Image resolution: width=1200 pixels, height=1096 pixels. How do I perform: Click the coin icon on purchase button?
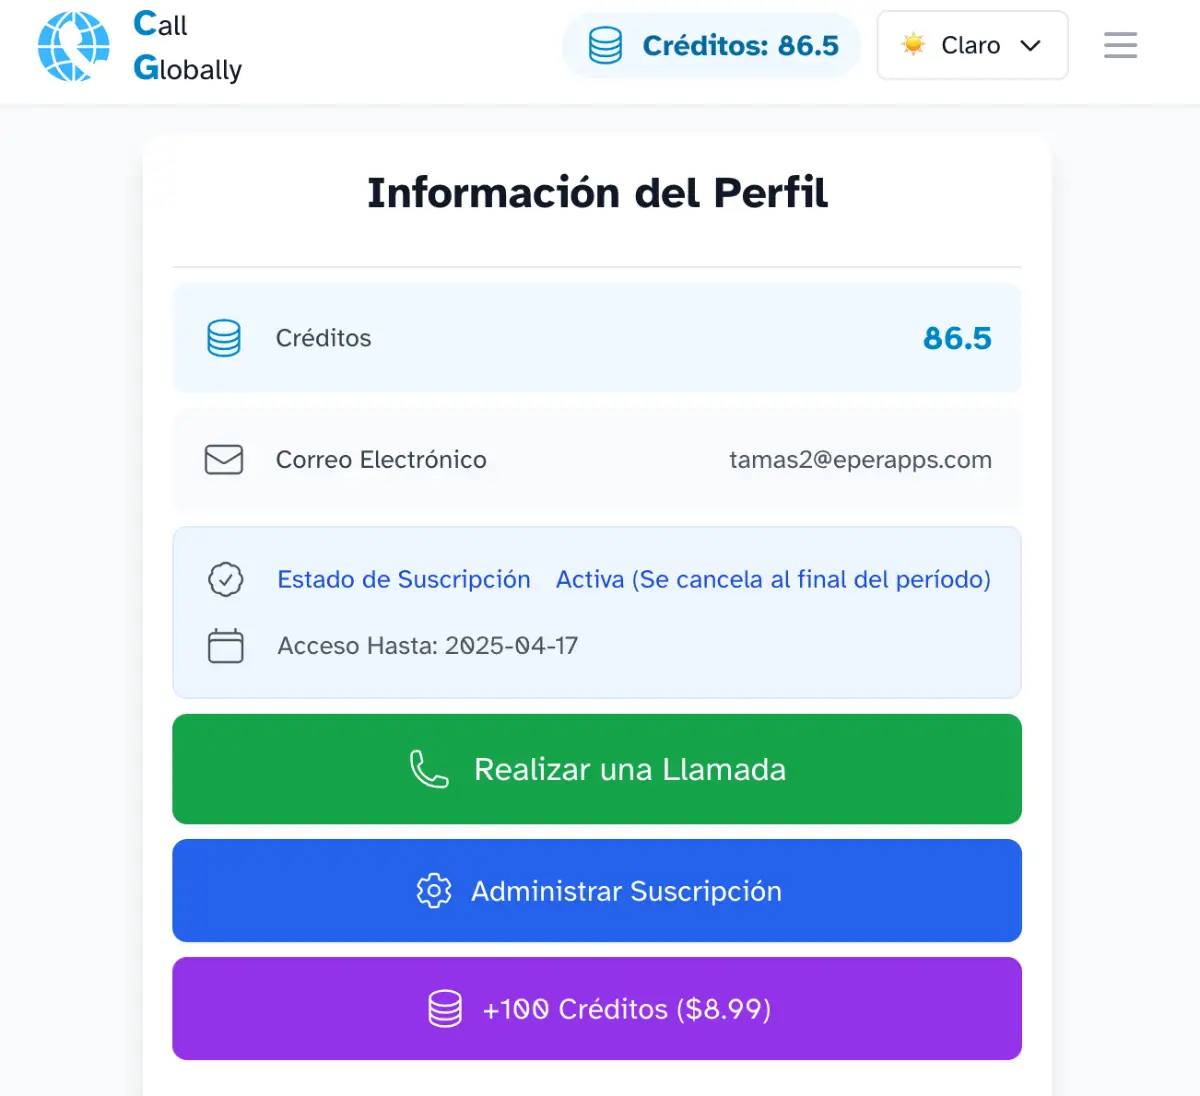445,1009
